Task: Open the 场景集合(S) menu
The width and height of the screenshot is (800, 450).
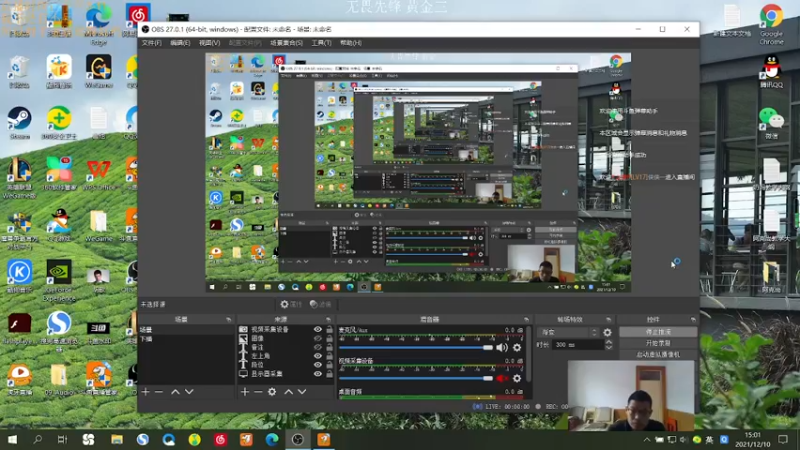Action: (x=286, y=43)
